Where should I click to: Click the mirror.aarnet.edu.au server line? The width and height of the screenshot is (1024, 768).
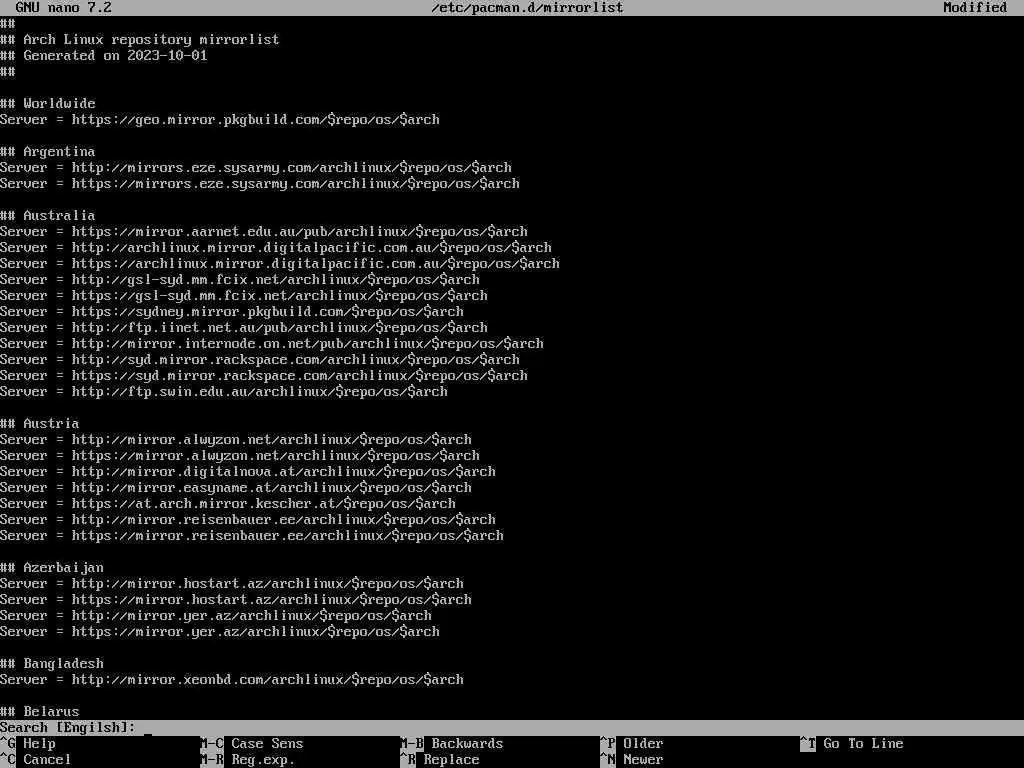(264, 231)
